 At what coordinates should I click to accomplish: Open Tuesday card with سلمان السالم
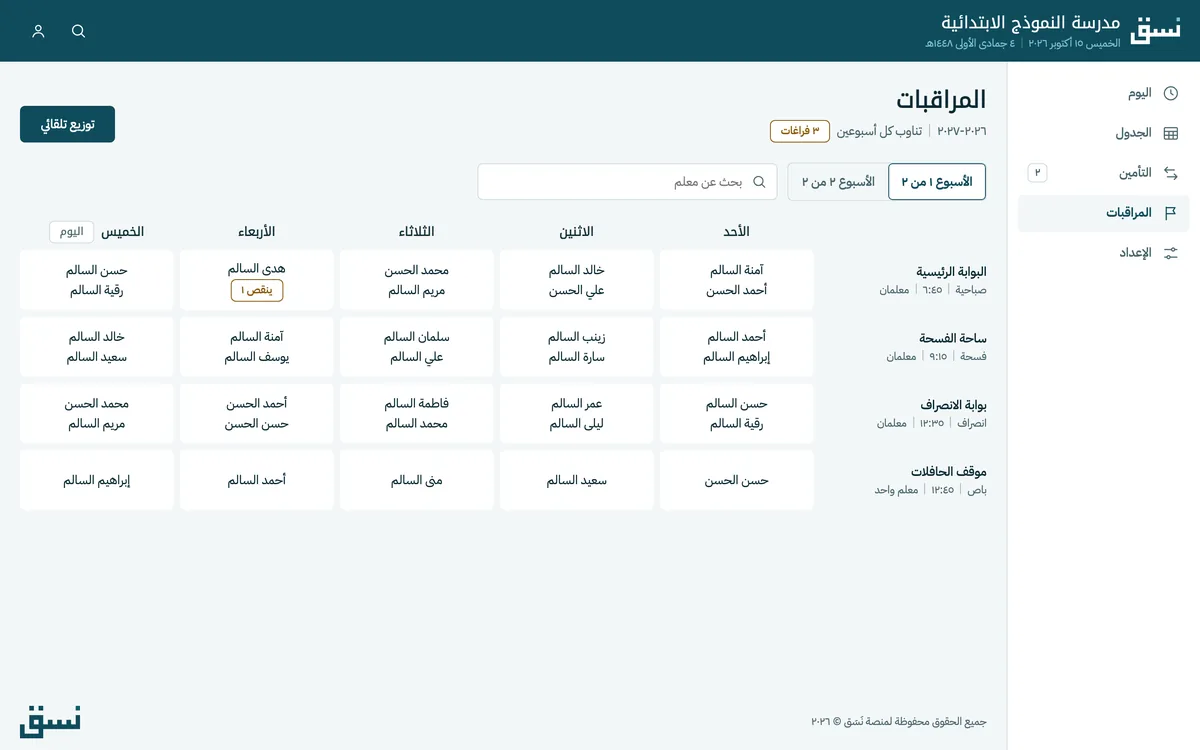point(417,347)
